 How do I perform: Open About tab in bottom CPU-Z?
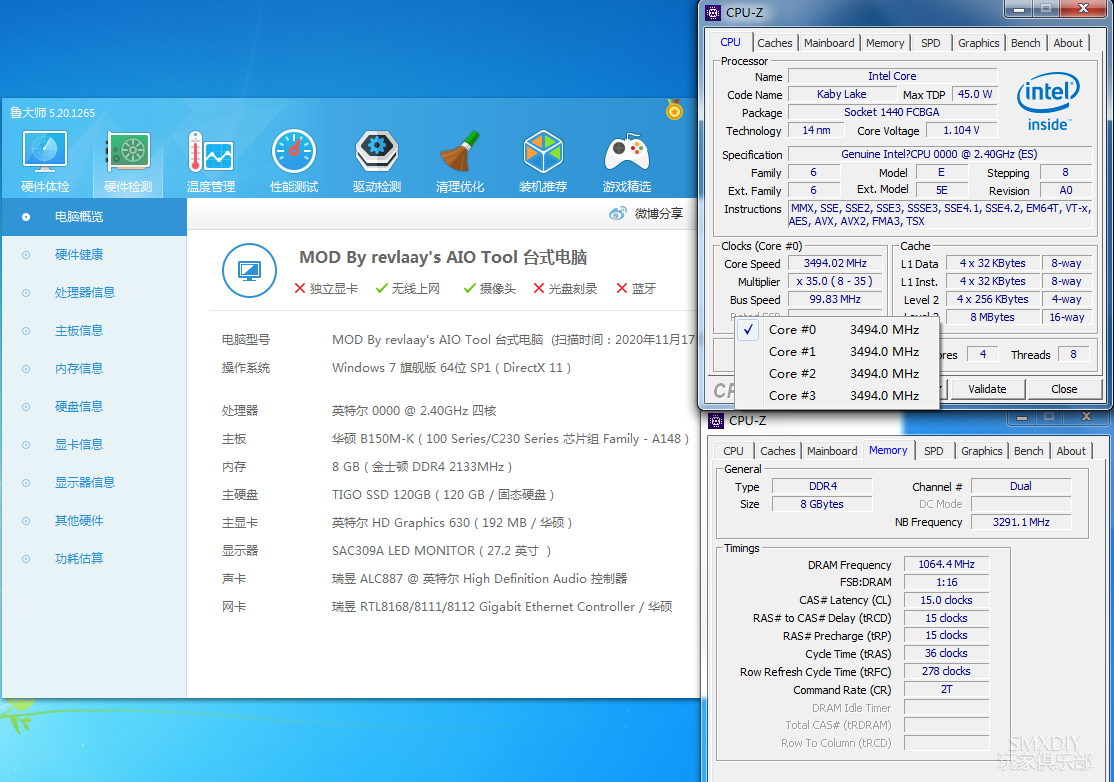coord(1071,451)
